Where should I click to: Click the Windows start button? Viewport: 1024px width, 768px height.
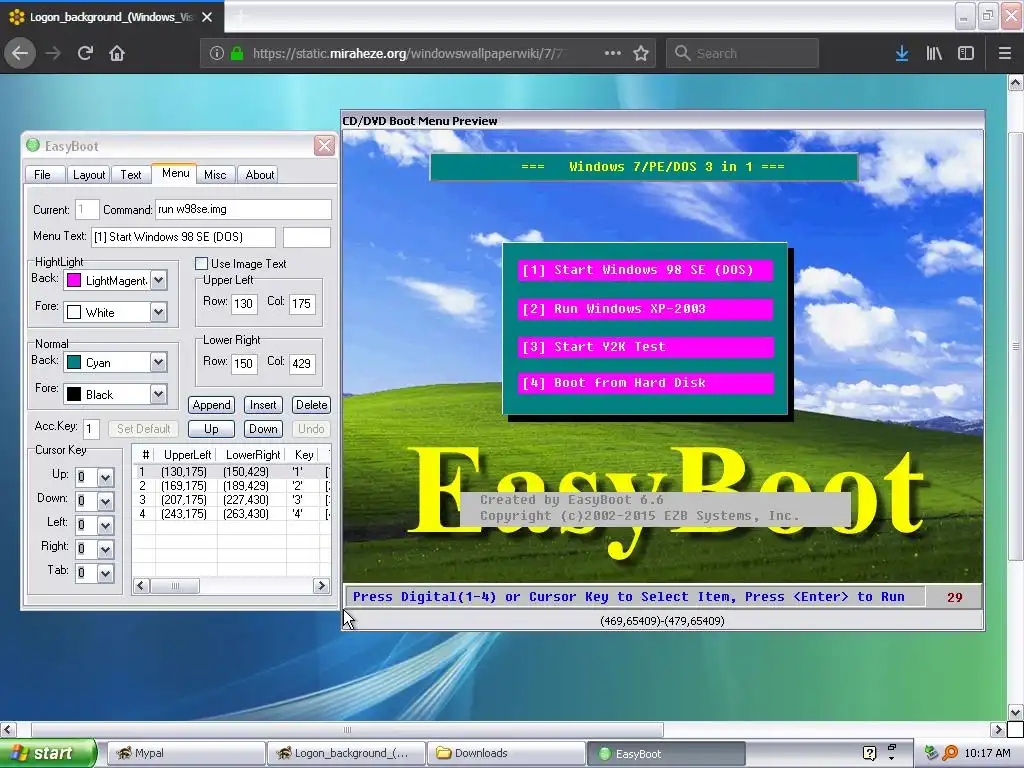point(48,753)
